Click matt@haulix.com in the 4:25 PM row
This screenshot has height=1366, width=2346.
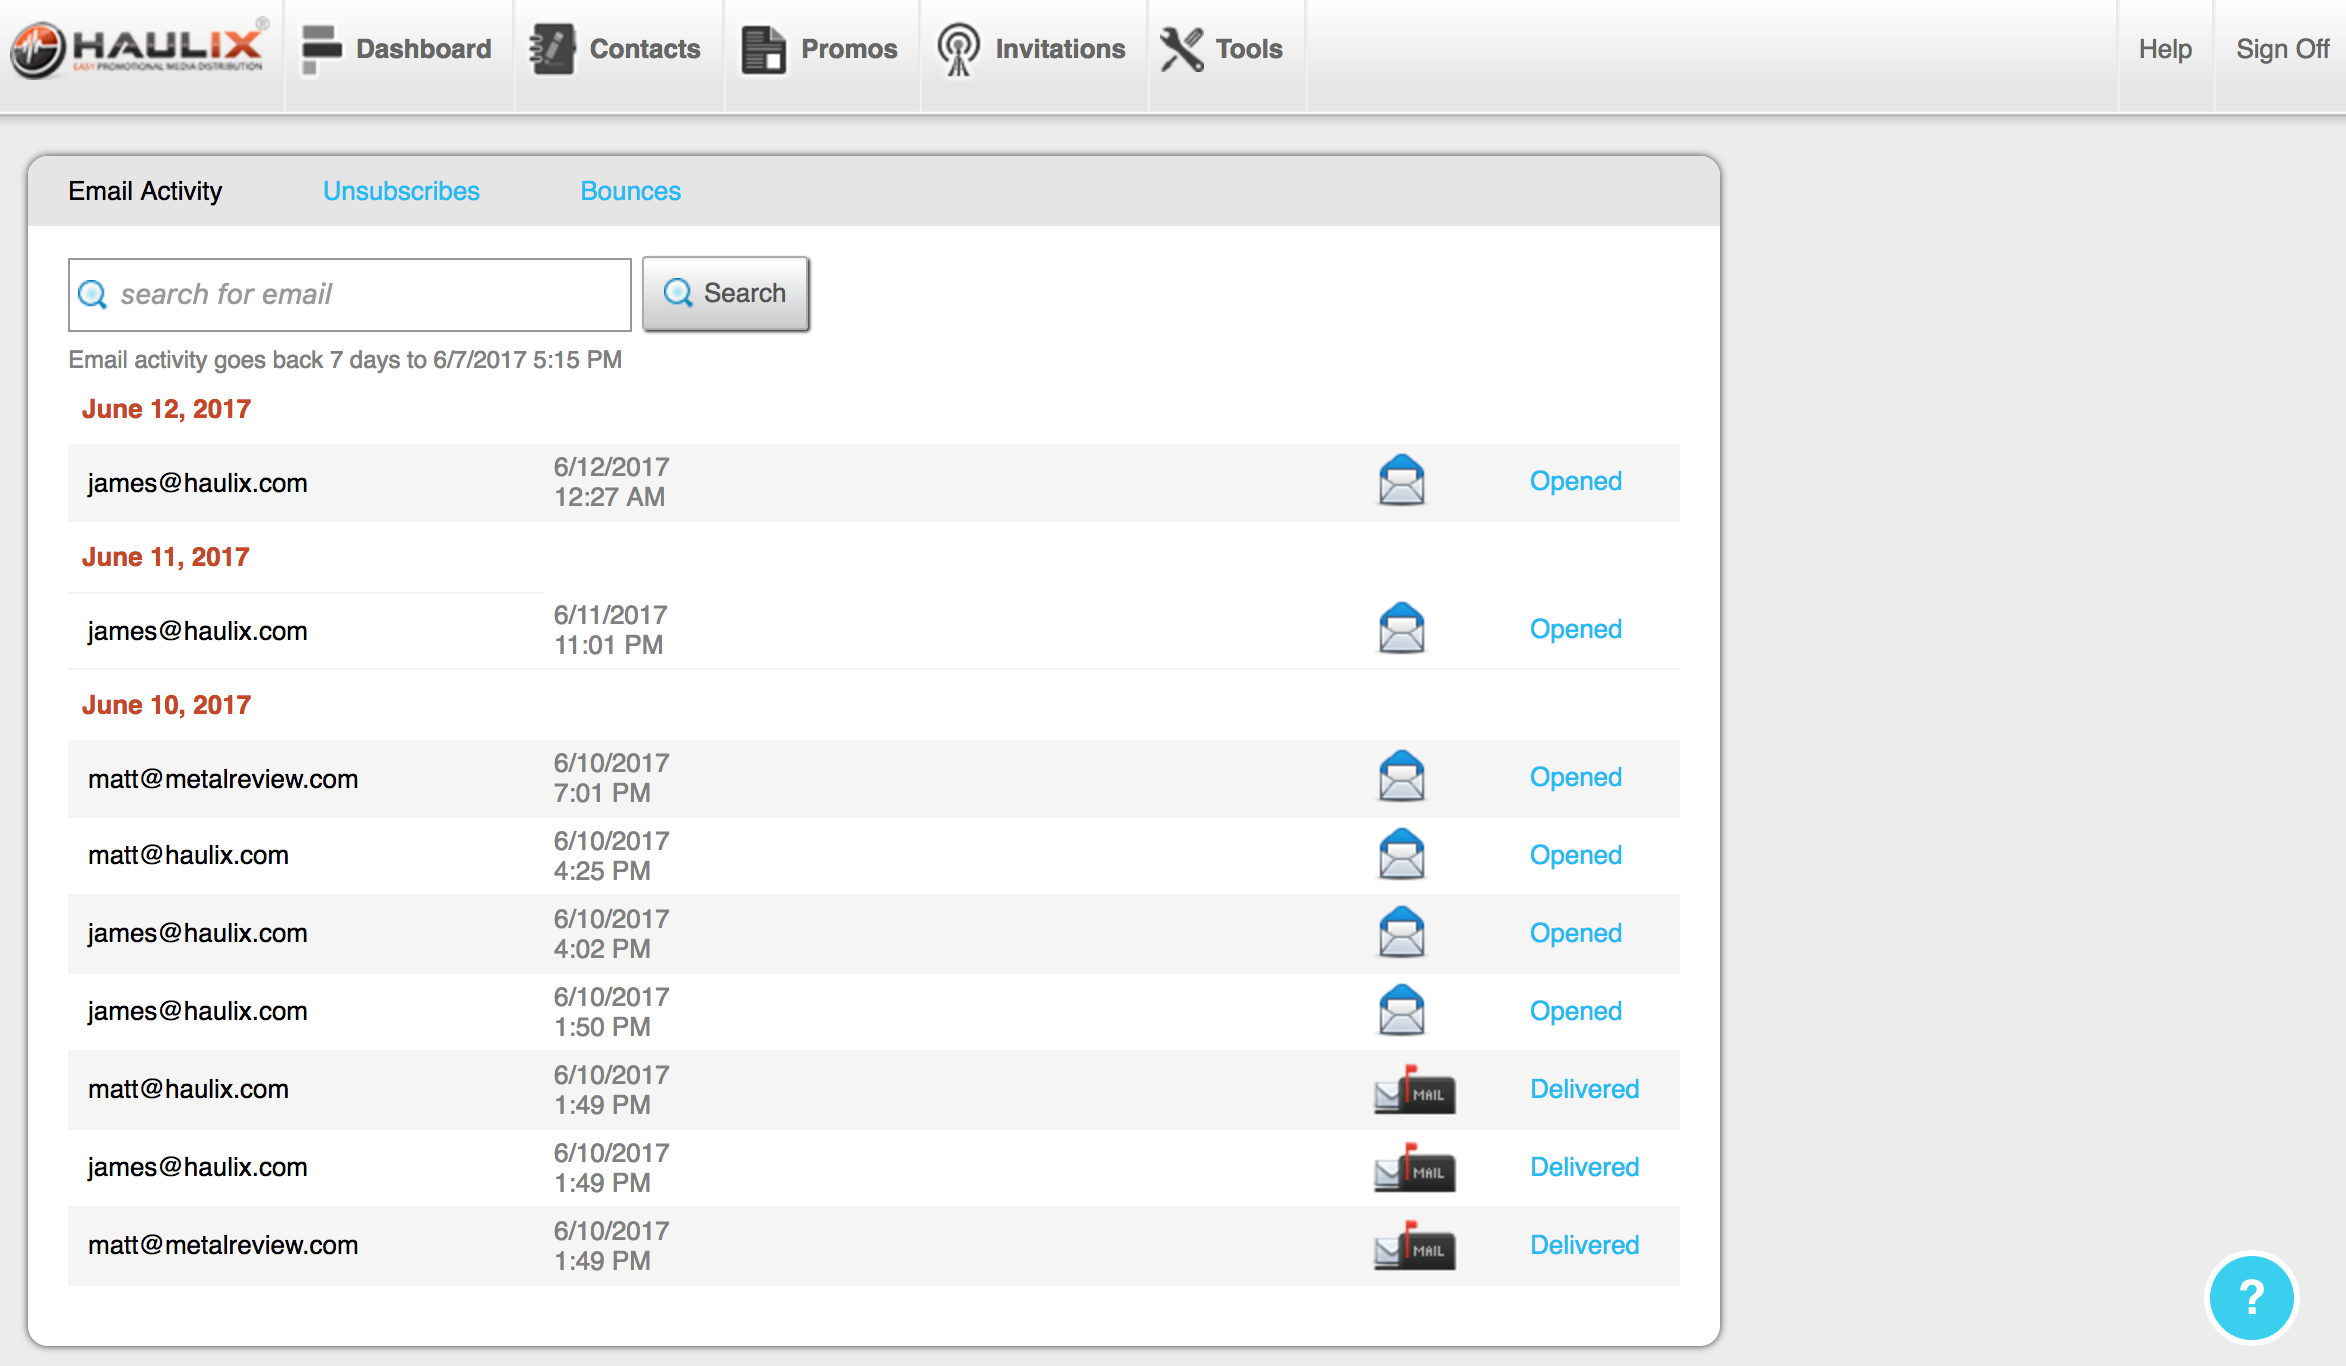coord(188,855)
